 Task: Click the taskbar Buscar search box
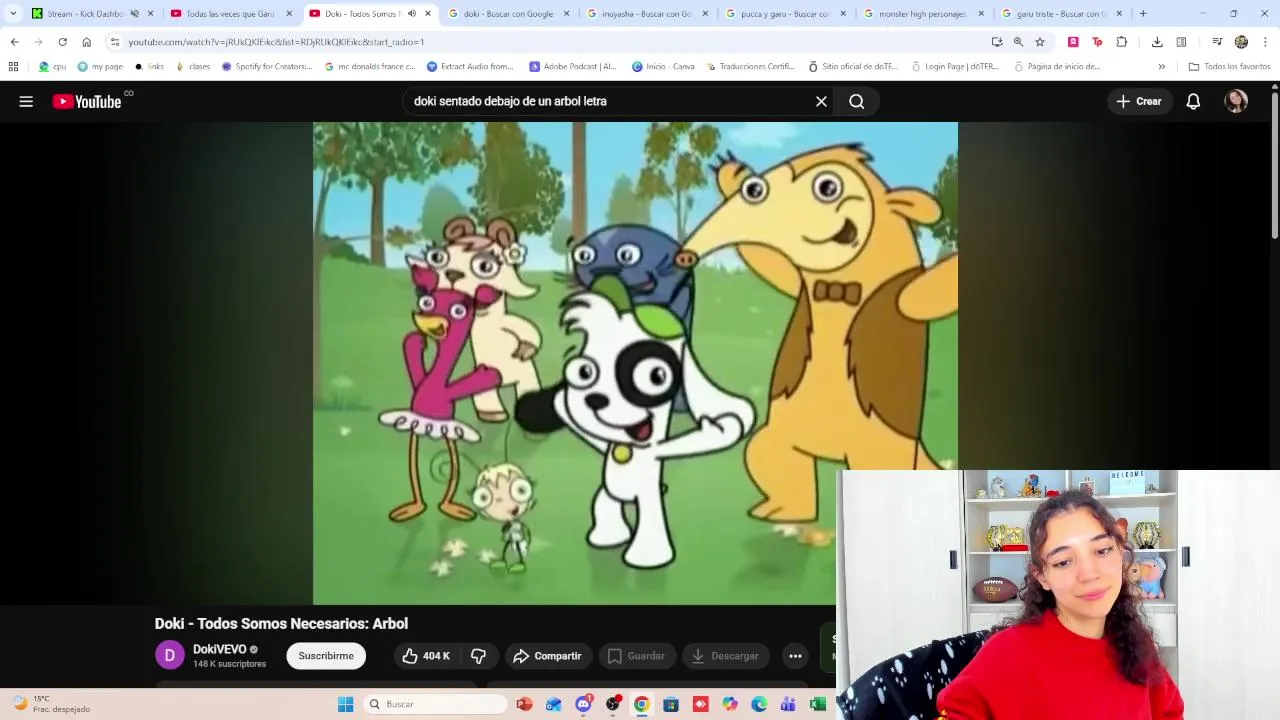pyautogui.click(x=435, y=704)
